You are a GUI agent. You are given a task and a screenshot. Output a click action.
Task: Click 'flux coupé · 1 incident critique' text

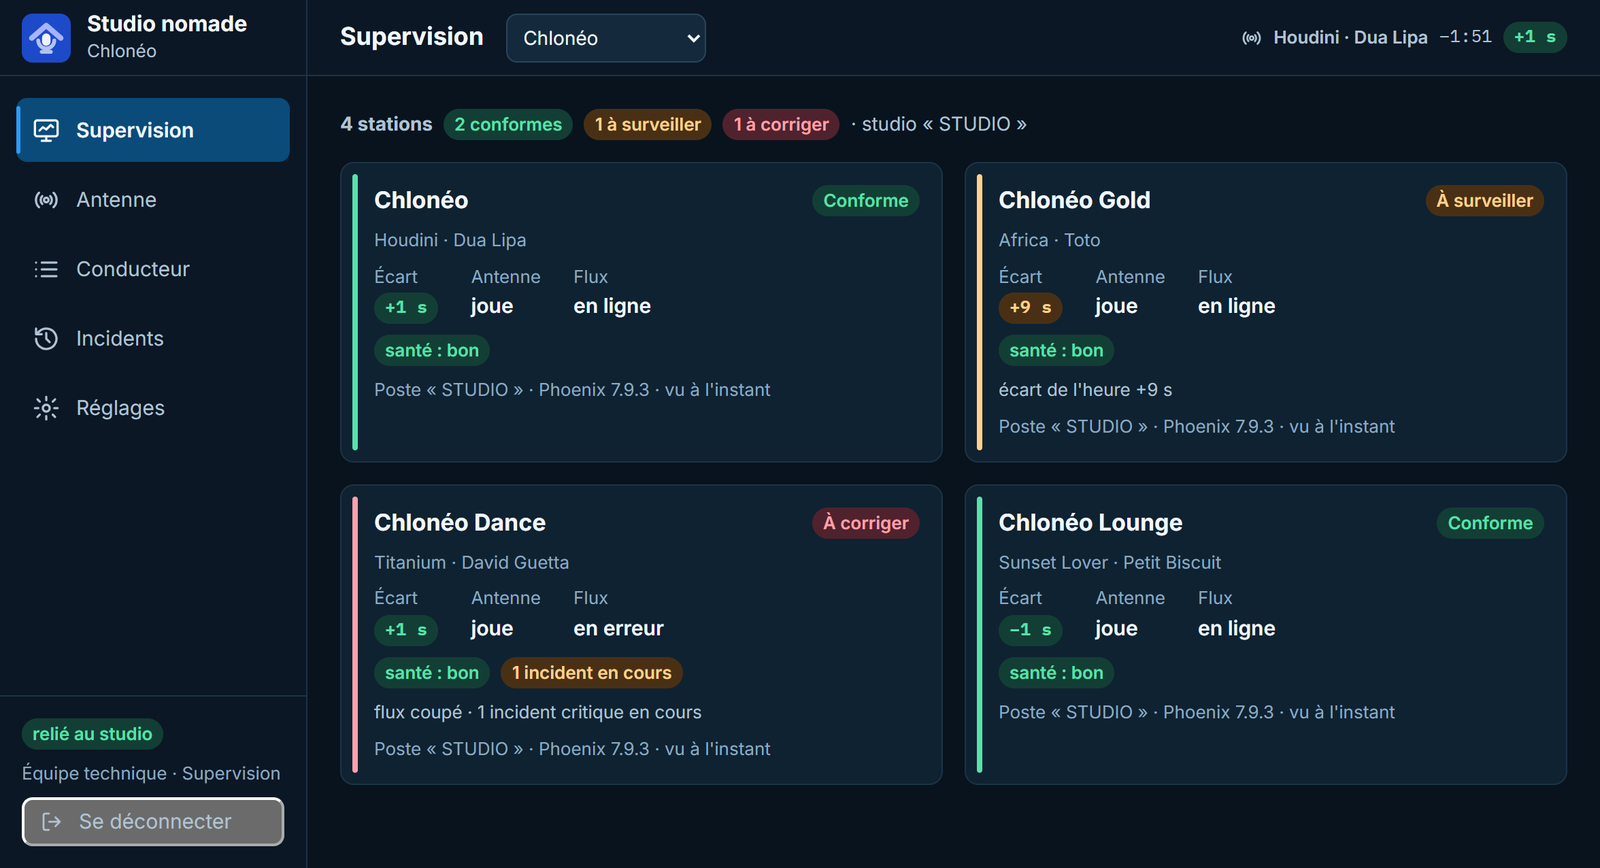pyautogui.click(x=538, y=713)
